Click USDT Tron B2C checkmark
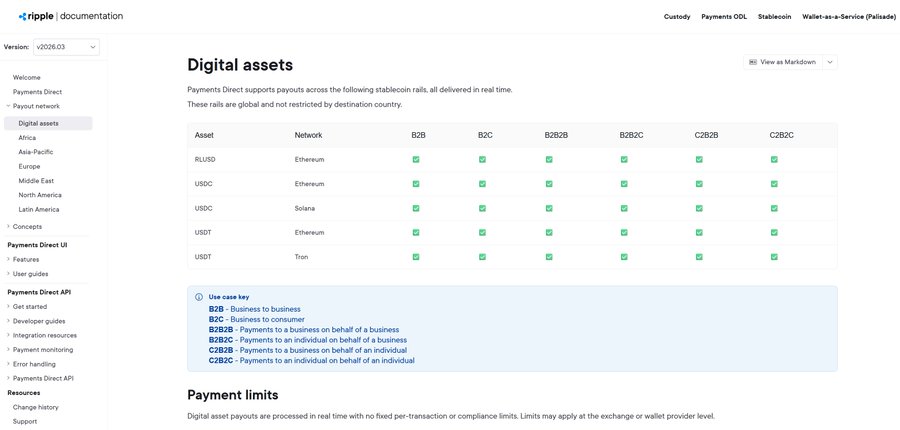The height and width of the screenshot is (430, 900). click(x=482, y=257)
